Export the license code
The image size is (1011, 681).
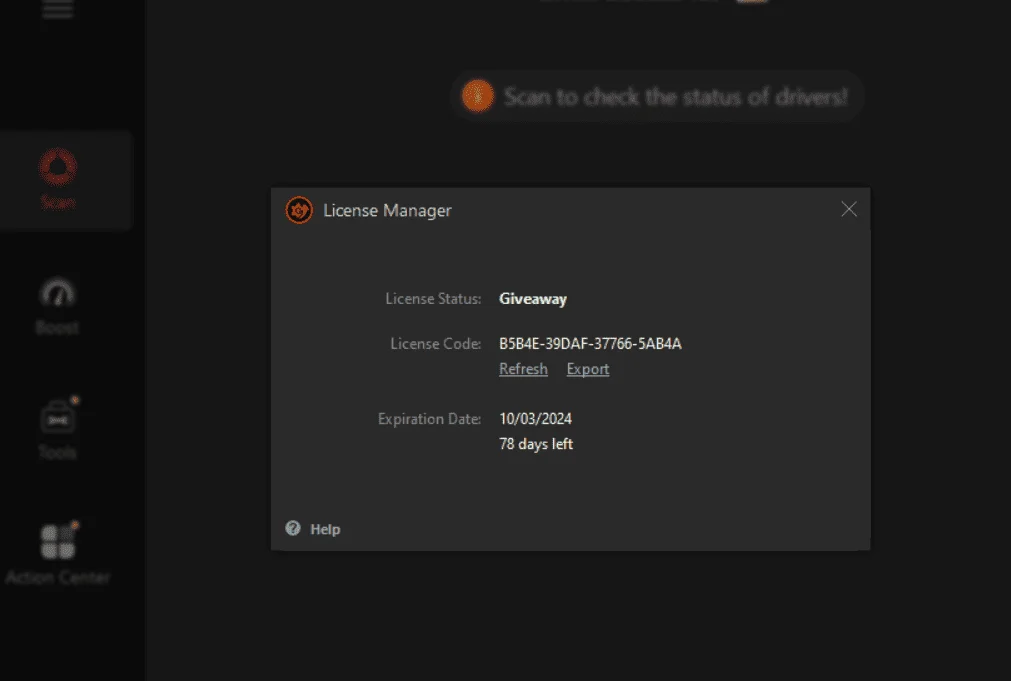tap(587, 369)
